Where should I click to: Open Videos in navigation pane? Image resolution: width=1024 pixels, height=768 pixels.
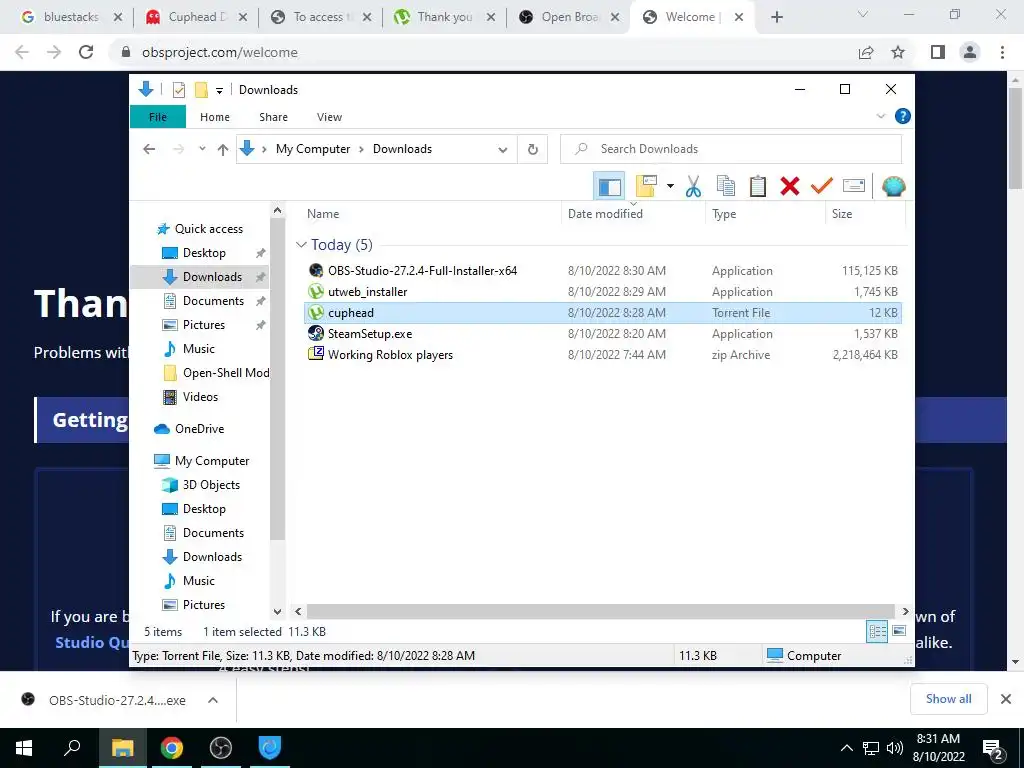point(200,397)
